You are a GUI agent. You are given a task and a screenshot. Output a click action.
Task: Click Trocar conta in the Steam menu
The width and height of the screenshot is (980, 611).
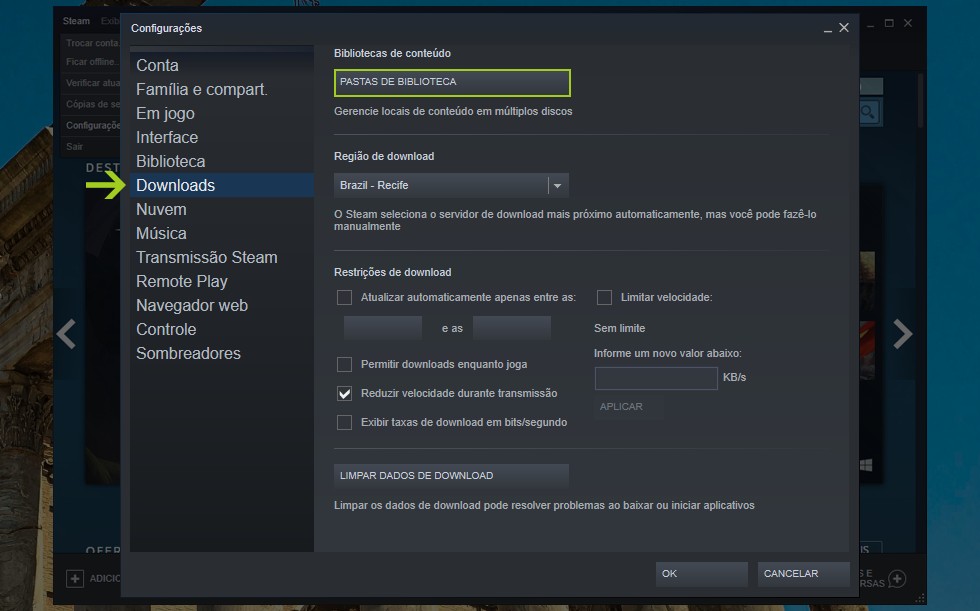[x=92, y=43]
